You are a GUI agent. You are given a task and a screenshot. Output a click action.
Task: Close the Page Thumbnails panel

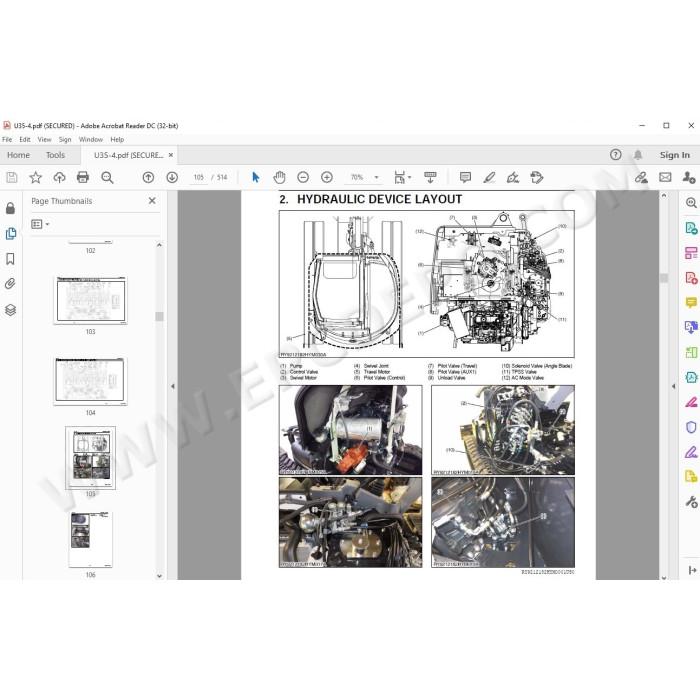tap(152, 201)
